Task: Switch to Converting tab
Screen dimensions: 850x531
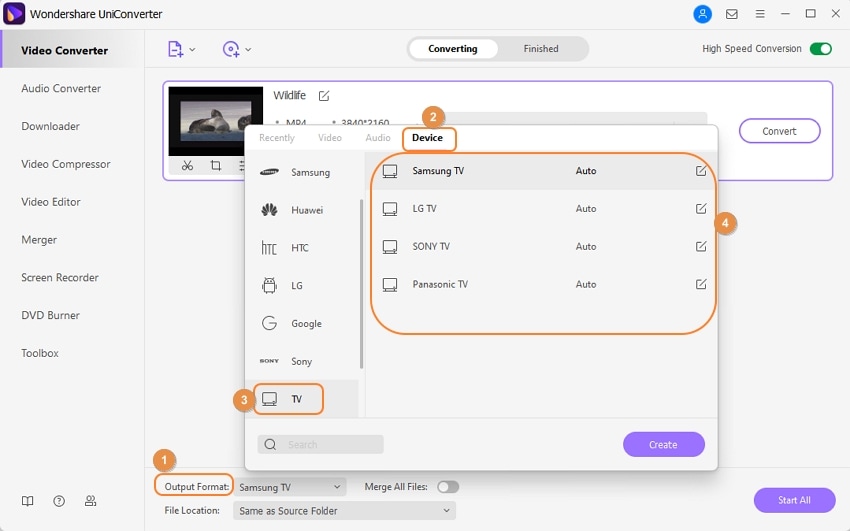Action: coord(453,49)
